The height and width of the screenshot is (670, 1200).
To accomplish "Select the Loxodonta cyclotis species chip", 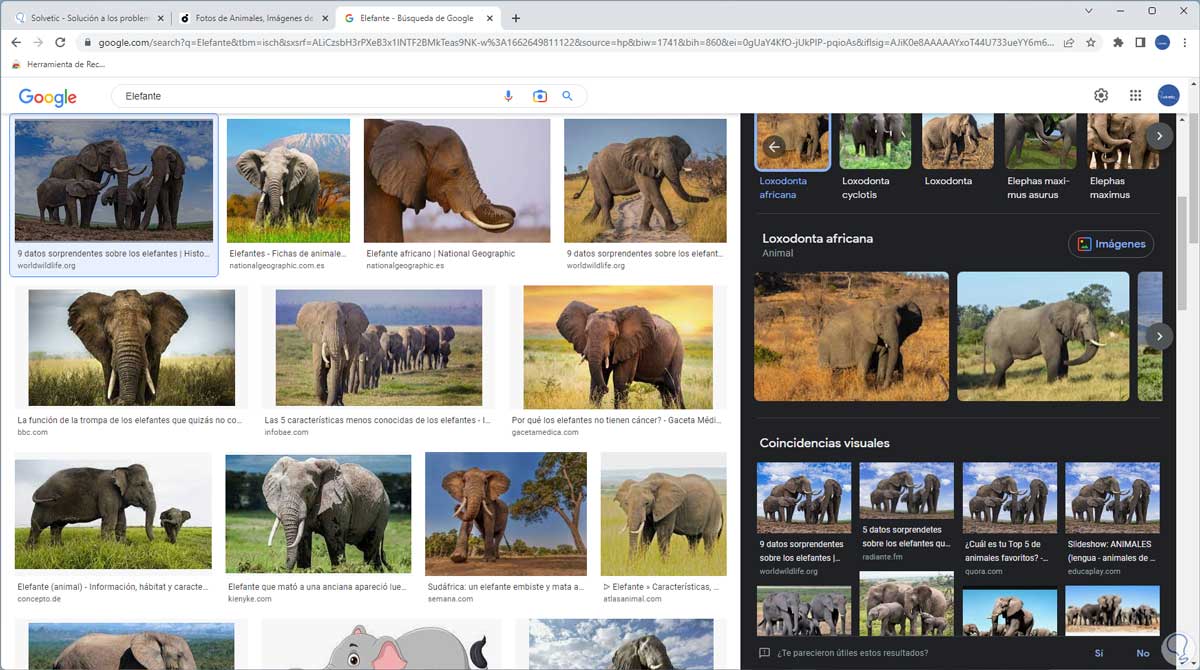I will (x=875, y=158).
